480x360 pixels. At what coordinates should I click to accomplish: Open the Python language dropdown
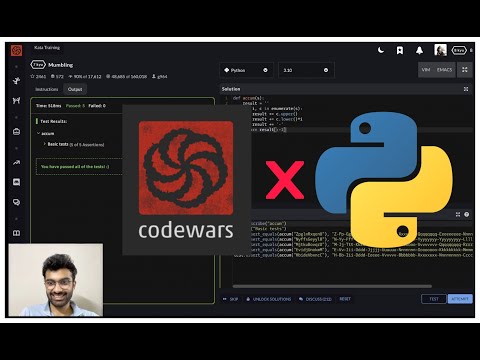click(x=246, y=70)
